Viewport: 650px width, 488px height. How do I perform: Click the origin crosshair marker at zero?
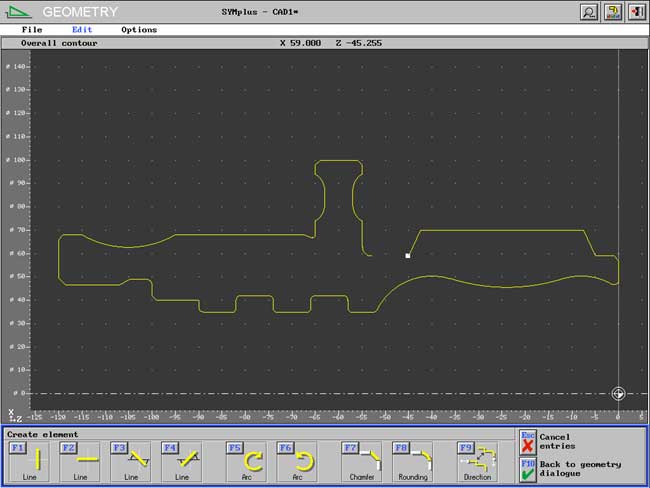(x=618, y=394)
